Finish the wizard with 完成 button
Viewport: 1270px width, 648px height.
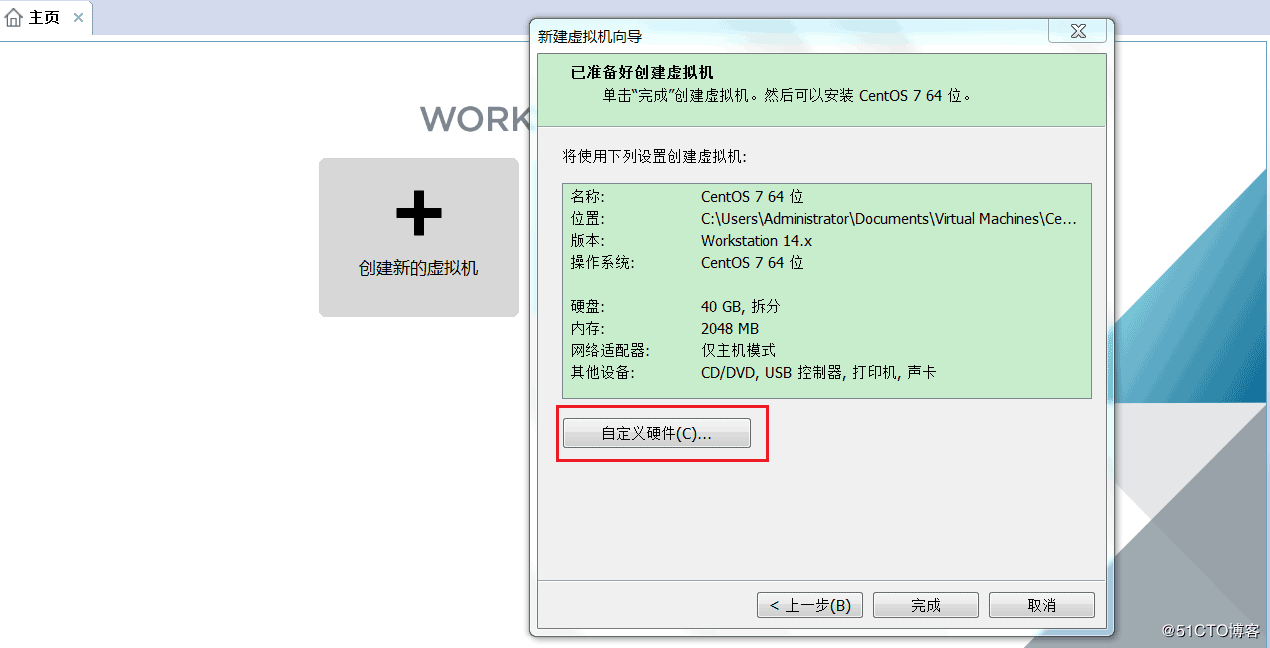coord(925,605)
